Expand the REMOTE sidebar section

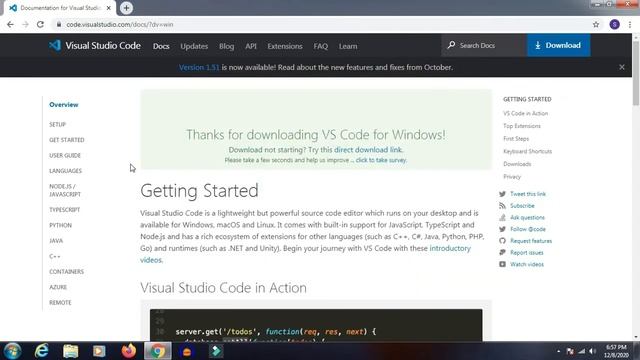pyautogui.click(x=60, y=303)
